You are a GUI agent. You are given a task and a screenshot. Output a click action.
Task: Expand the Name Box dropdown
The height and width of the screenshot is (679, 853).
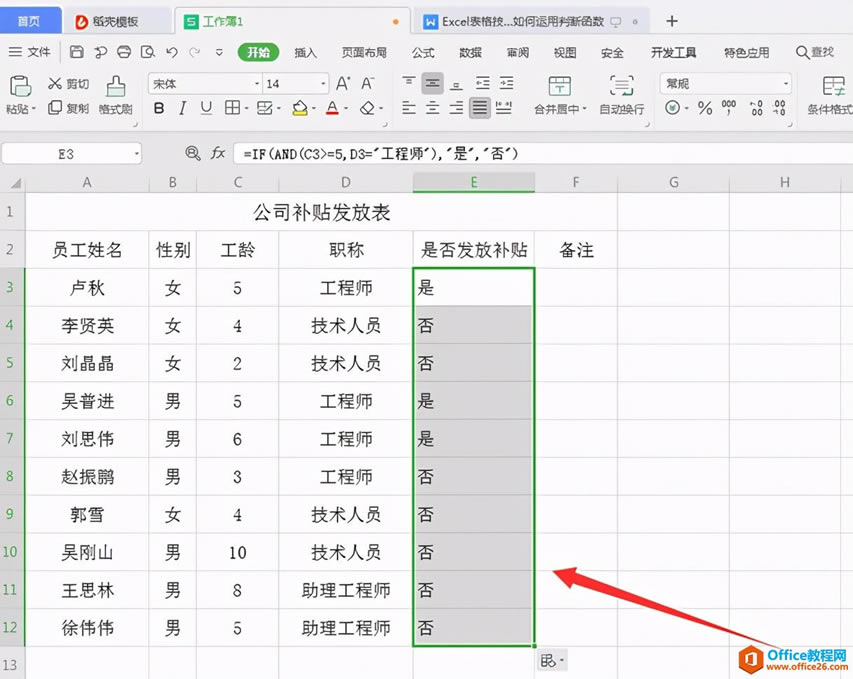click(137, 154)
